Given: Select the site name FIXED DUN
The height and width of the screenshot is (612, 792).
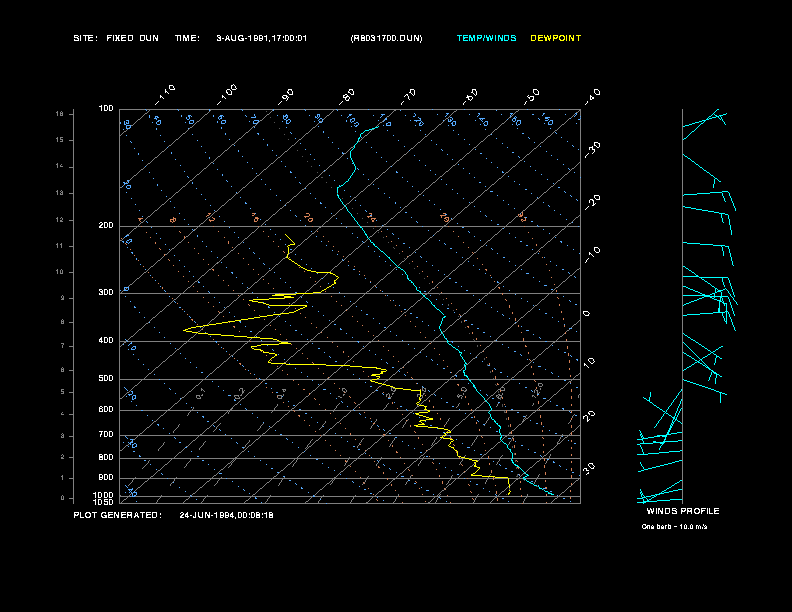Looking at the screenshot, I should 132,38.
